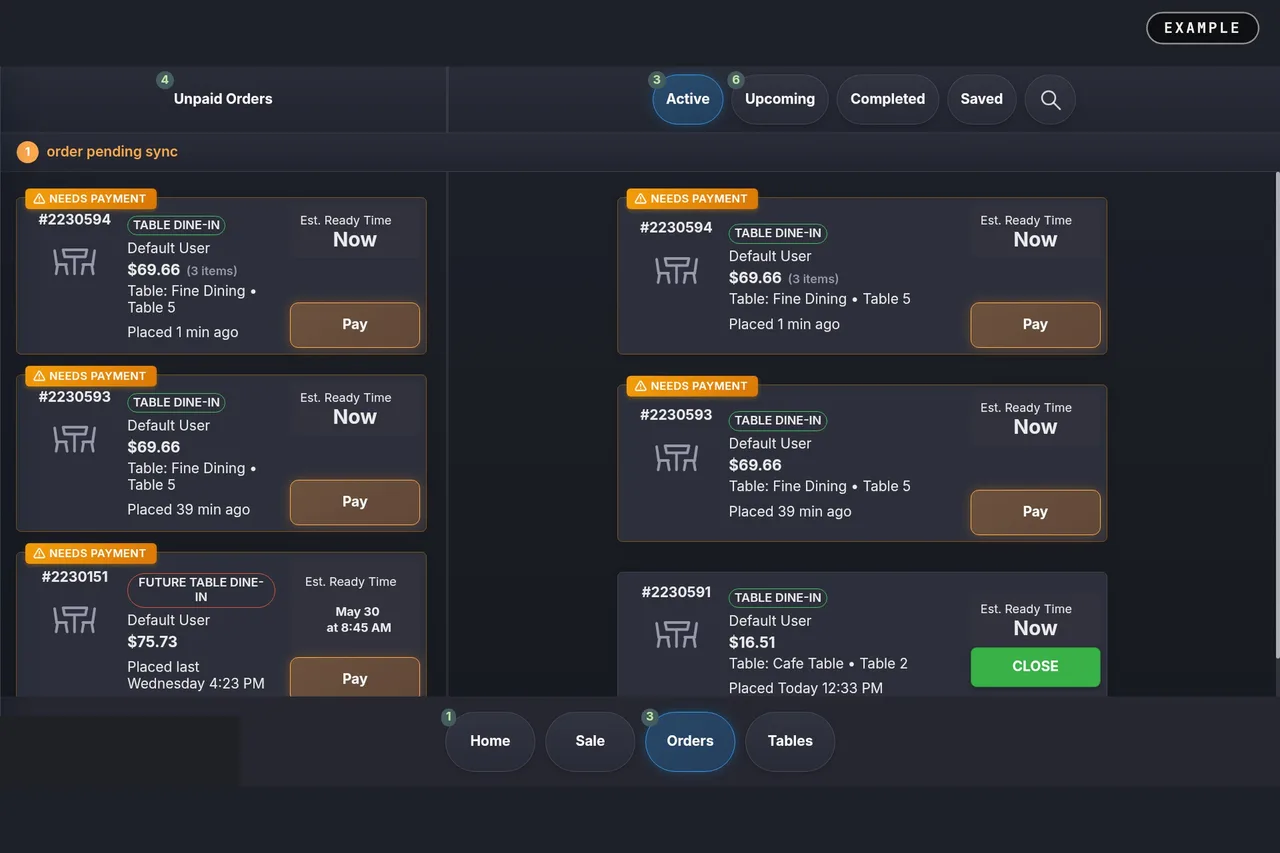Click the "May 30 at 8:45 AM" ready time
Viewport: 1280px width, 853px height.
(x=358, y=620)
